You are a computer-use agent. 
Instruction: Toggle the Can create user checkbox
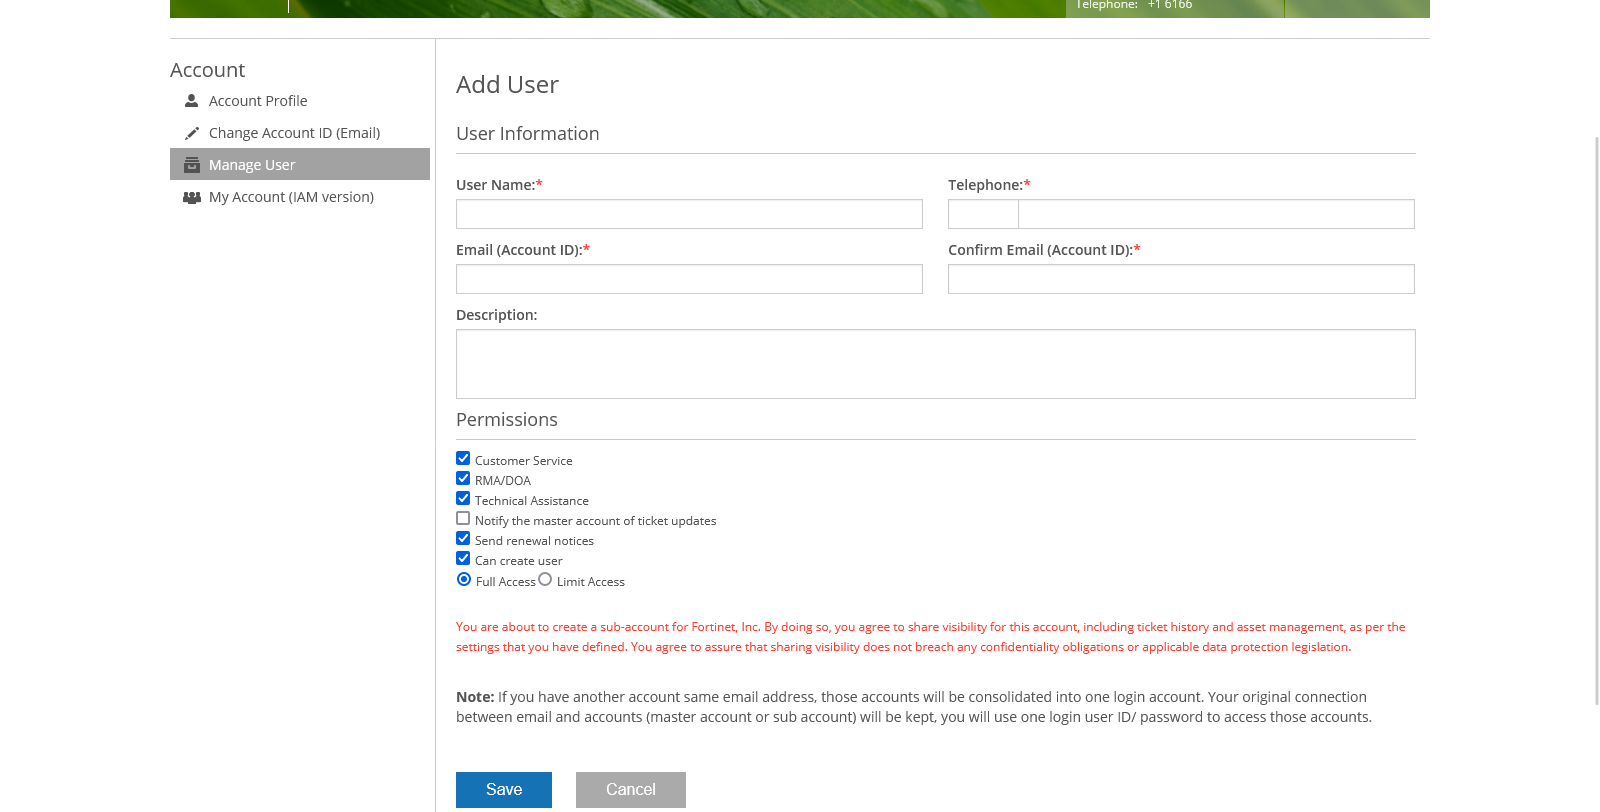463,559
